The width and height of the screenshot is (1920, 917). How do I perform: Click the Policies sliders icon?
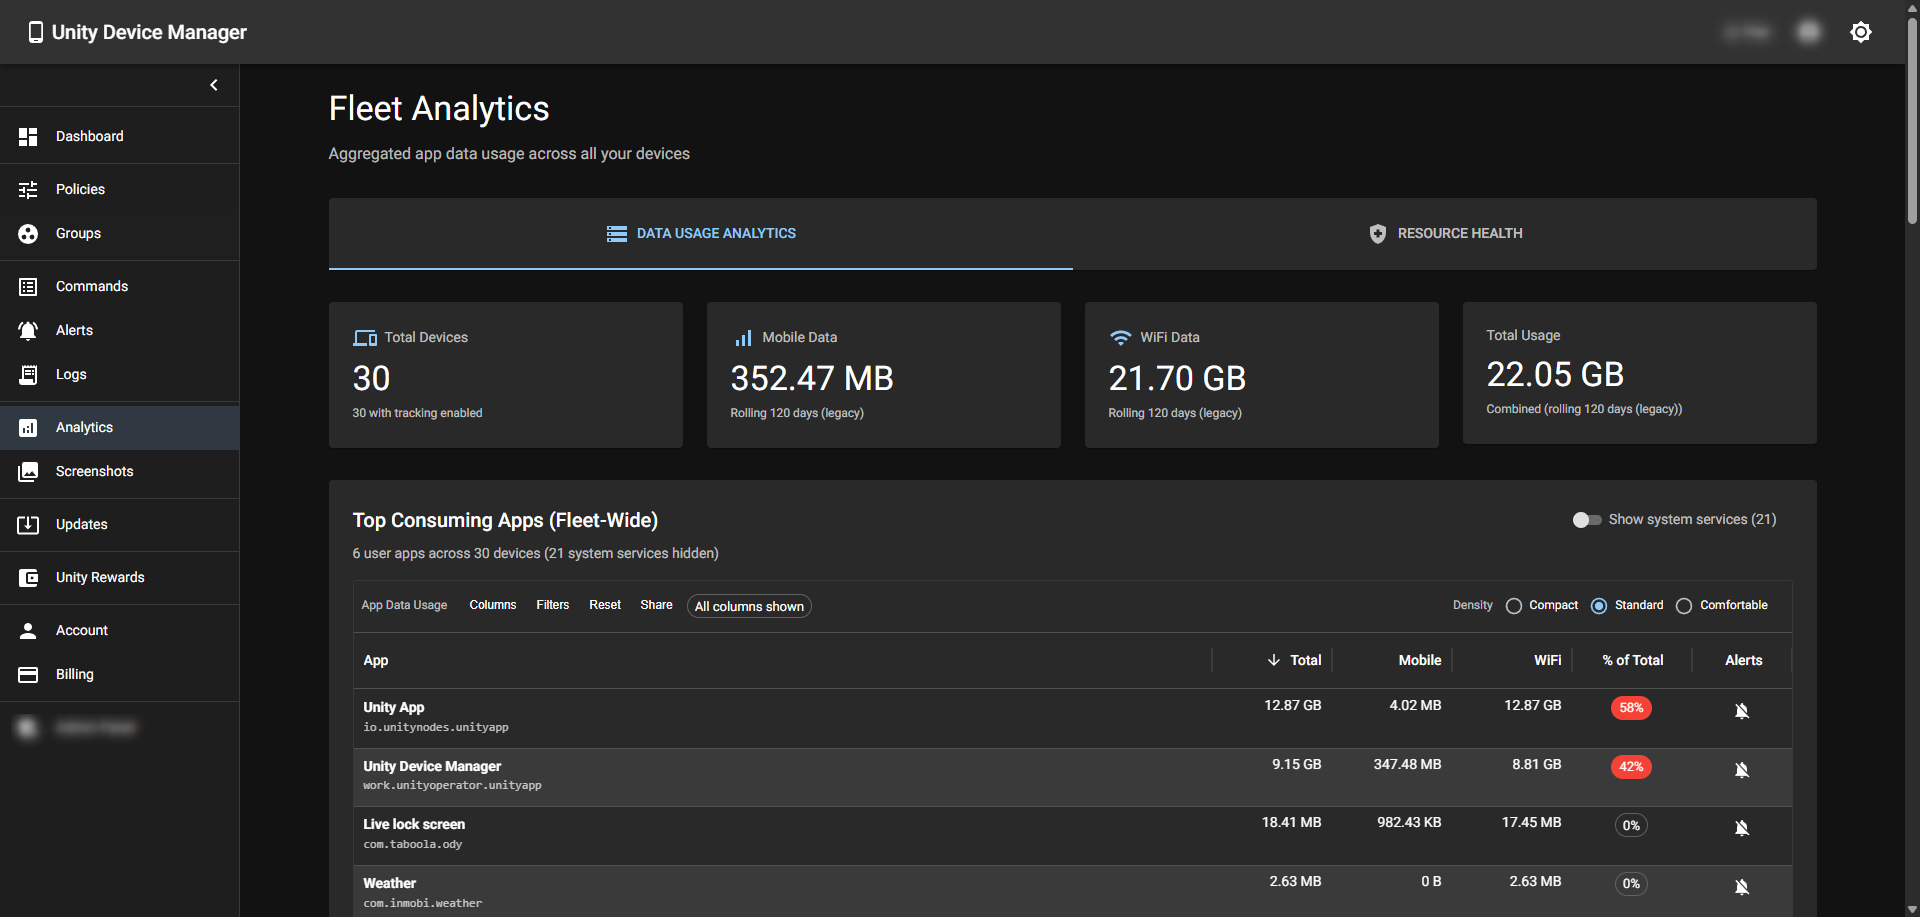pyautogui.click(x=28, y=190)
